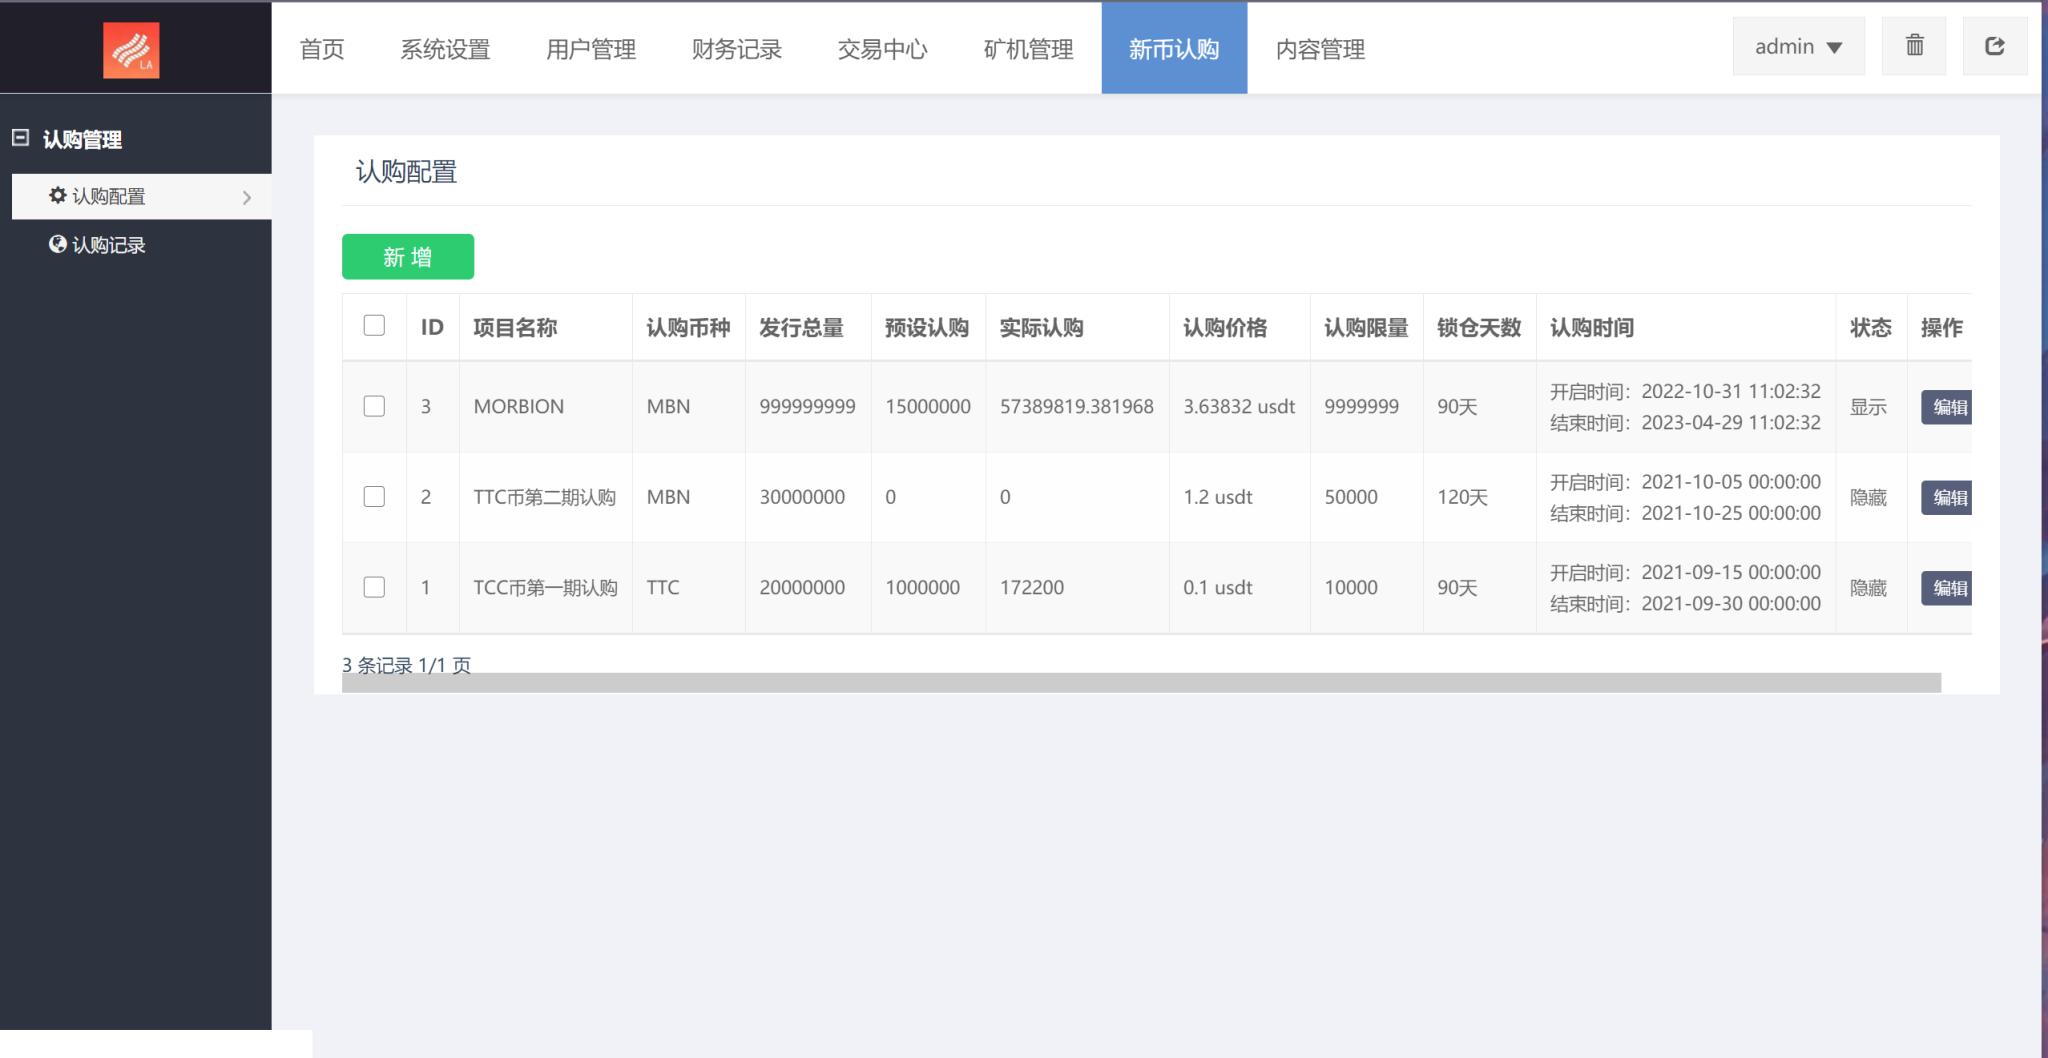This screenshot has width=2048, height=1058.
Task: Switch to the 交易中心 tab
Action: point(882,49)
